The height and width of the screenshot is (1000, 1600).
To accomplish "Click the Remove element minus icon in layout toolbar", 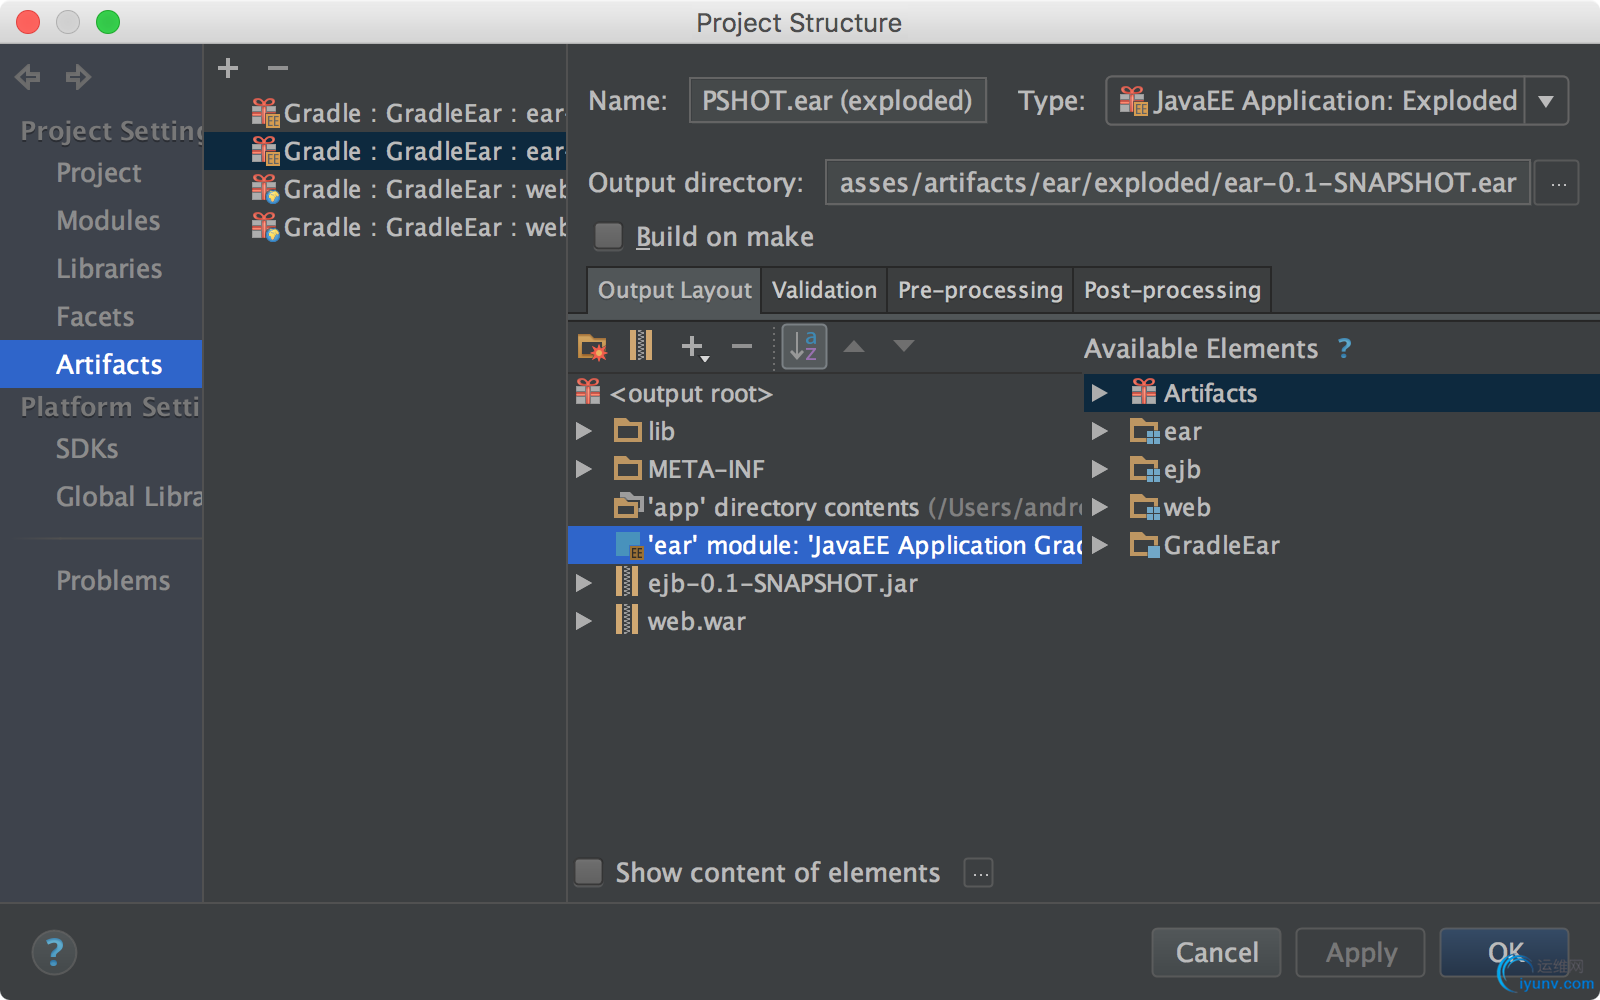I will point(741,347).
